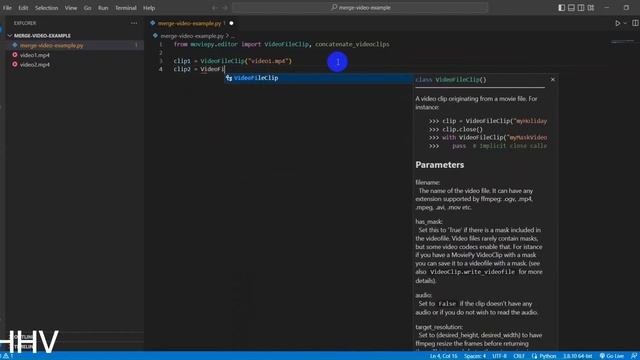Click the Parameters heading in docs

440,165
